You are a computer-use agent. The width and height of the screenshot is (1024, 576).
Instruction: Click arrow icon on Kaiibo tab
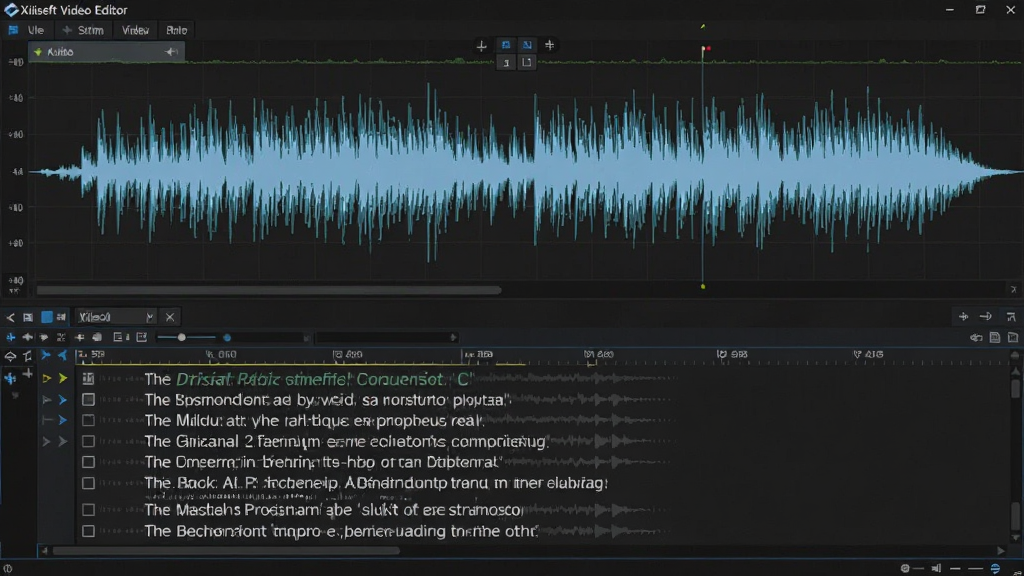click(x=171, y=52)
